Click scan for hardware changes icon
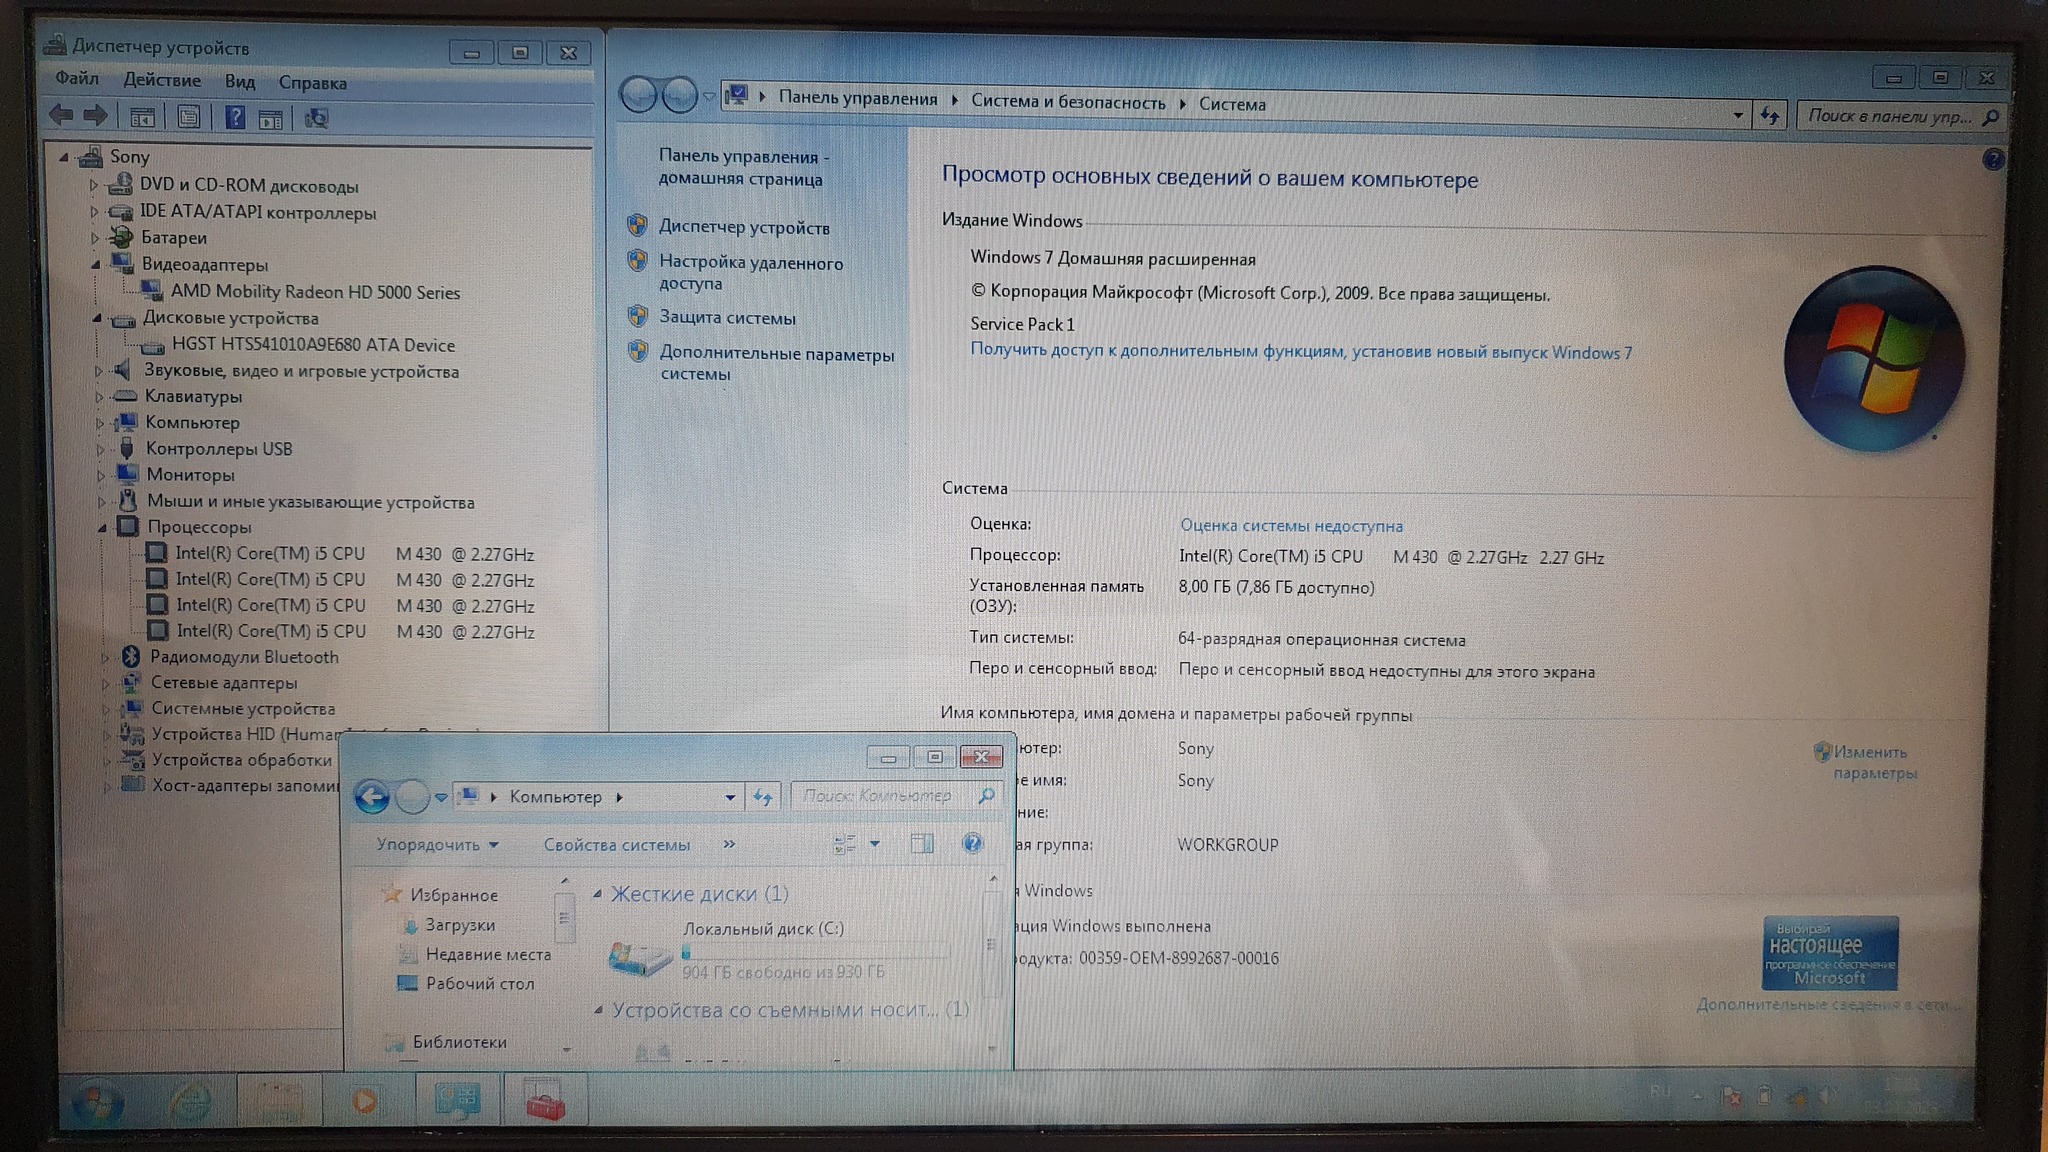Screen dimensions: 2048x1152 click(316, 119)
